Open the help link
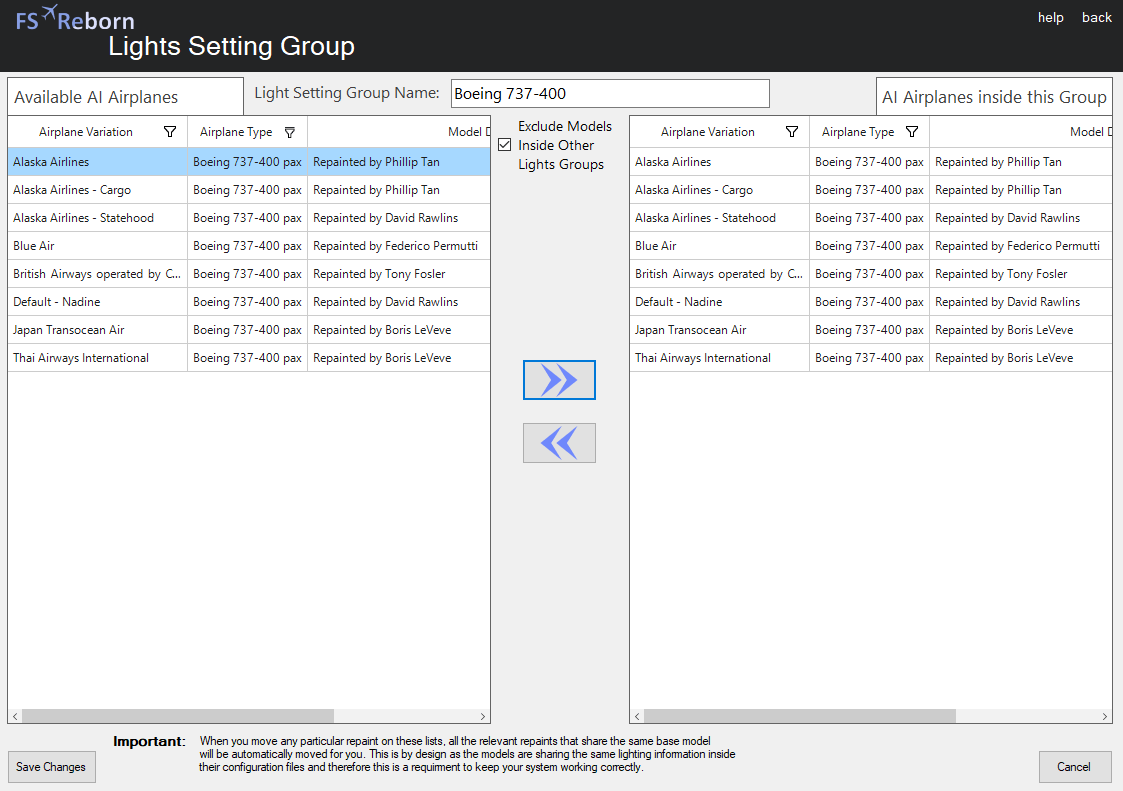The width and height of the screenshot is (1123, 791). (x=1051, y=17)
